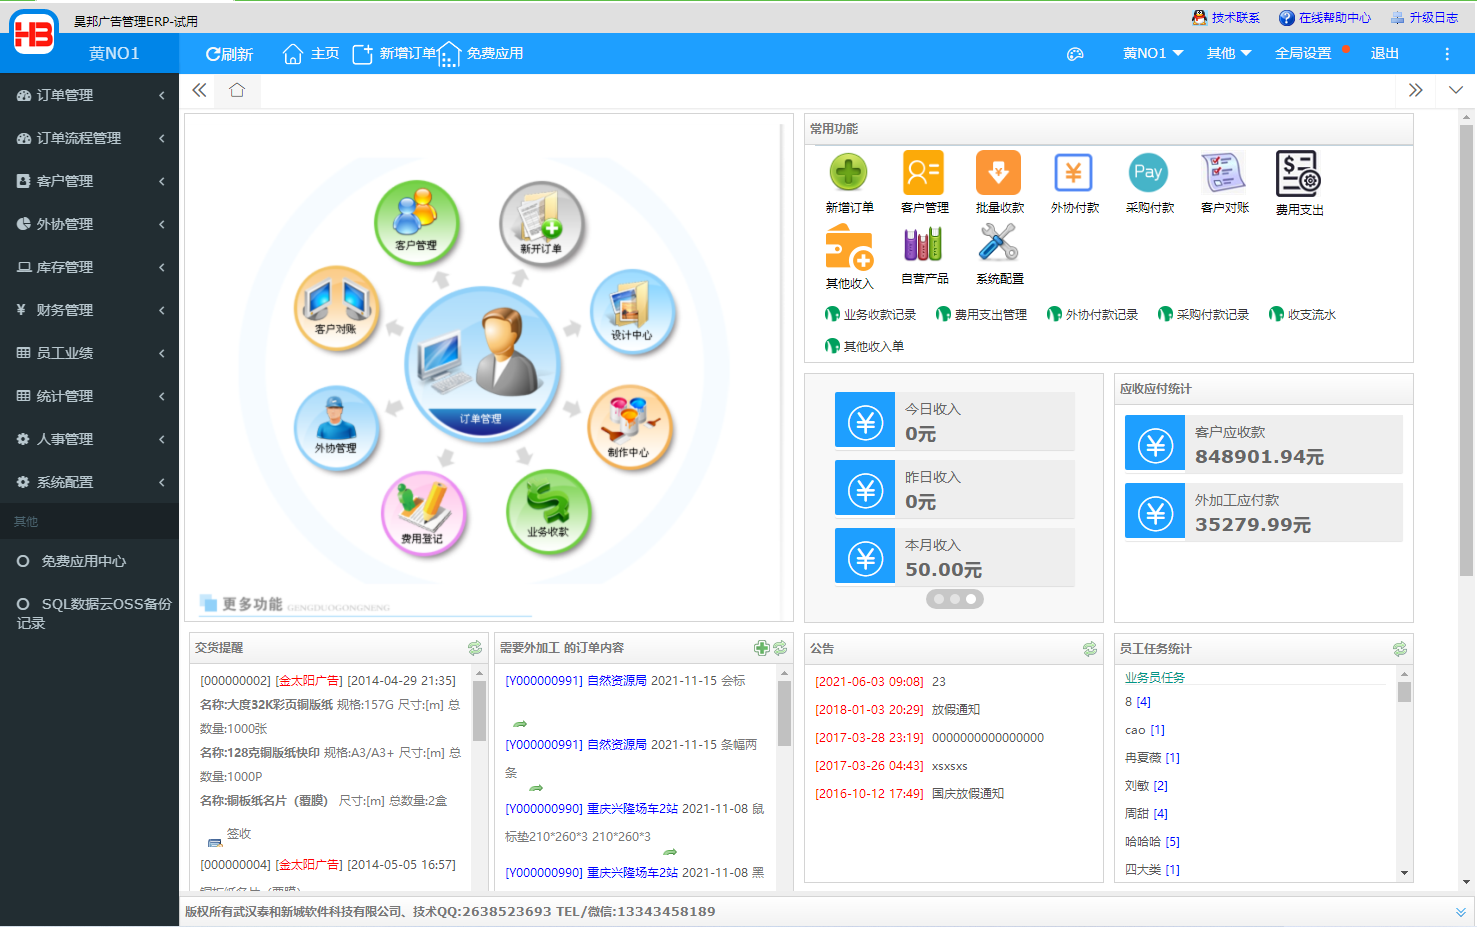Expand 订单流程管理 in the sidebar

[90, 138]
